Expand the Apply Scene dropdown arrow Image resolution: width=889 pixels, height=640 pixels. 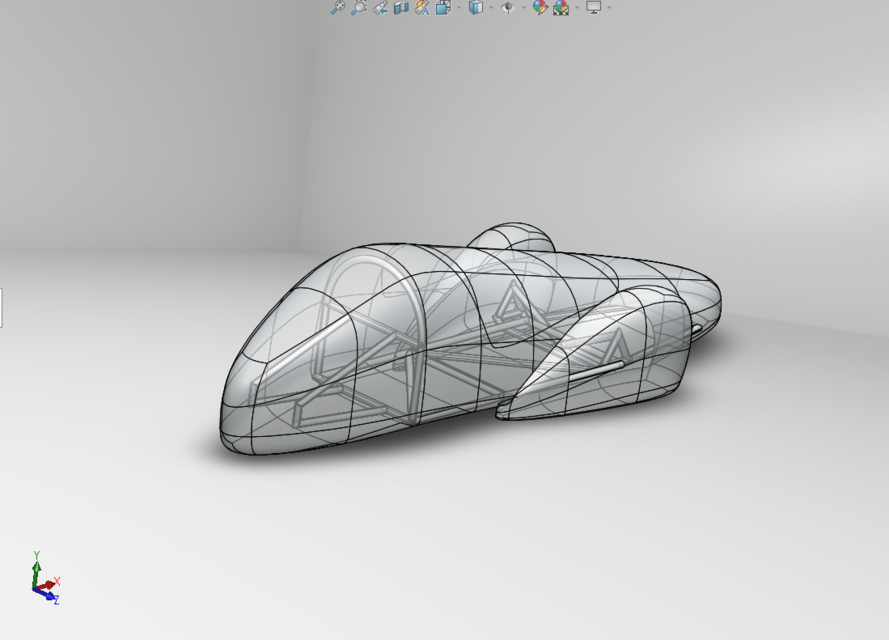point(577,7)
